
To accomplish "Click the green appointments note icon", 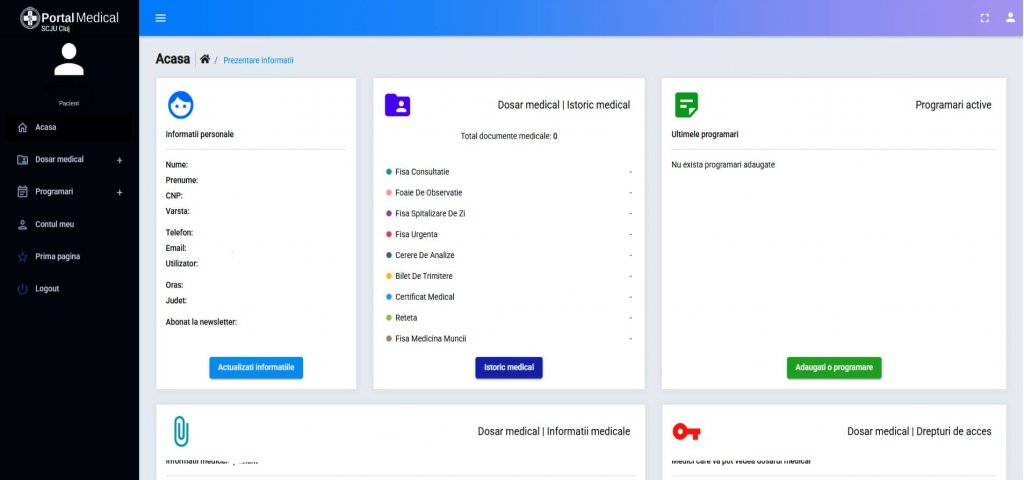I will (x=686, y=105).
